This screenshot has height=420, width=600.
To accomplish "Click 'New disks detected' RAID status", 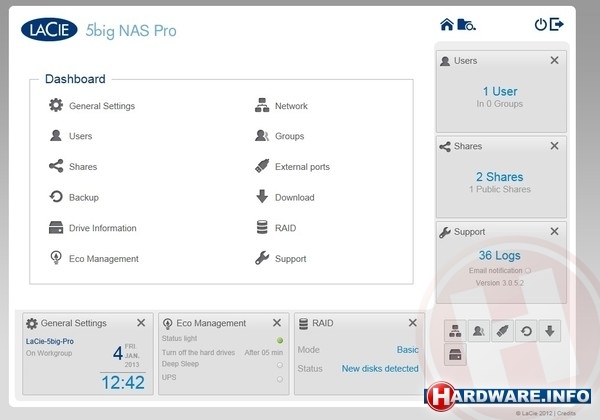I will pos(380,368).
